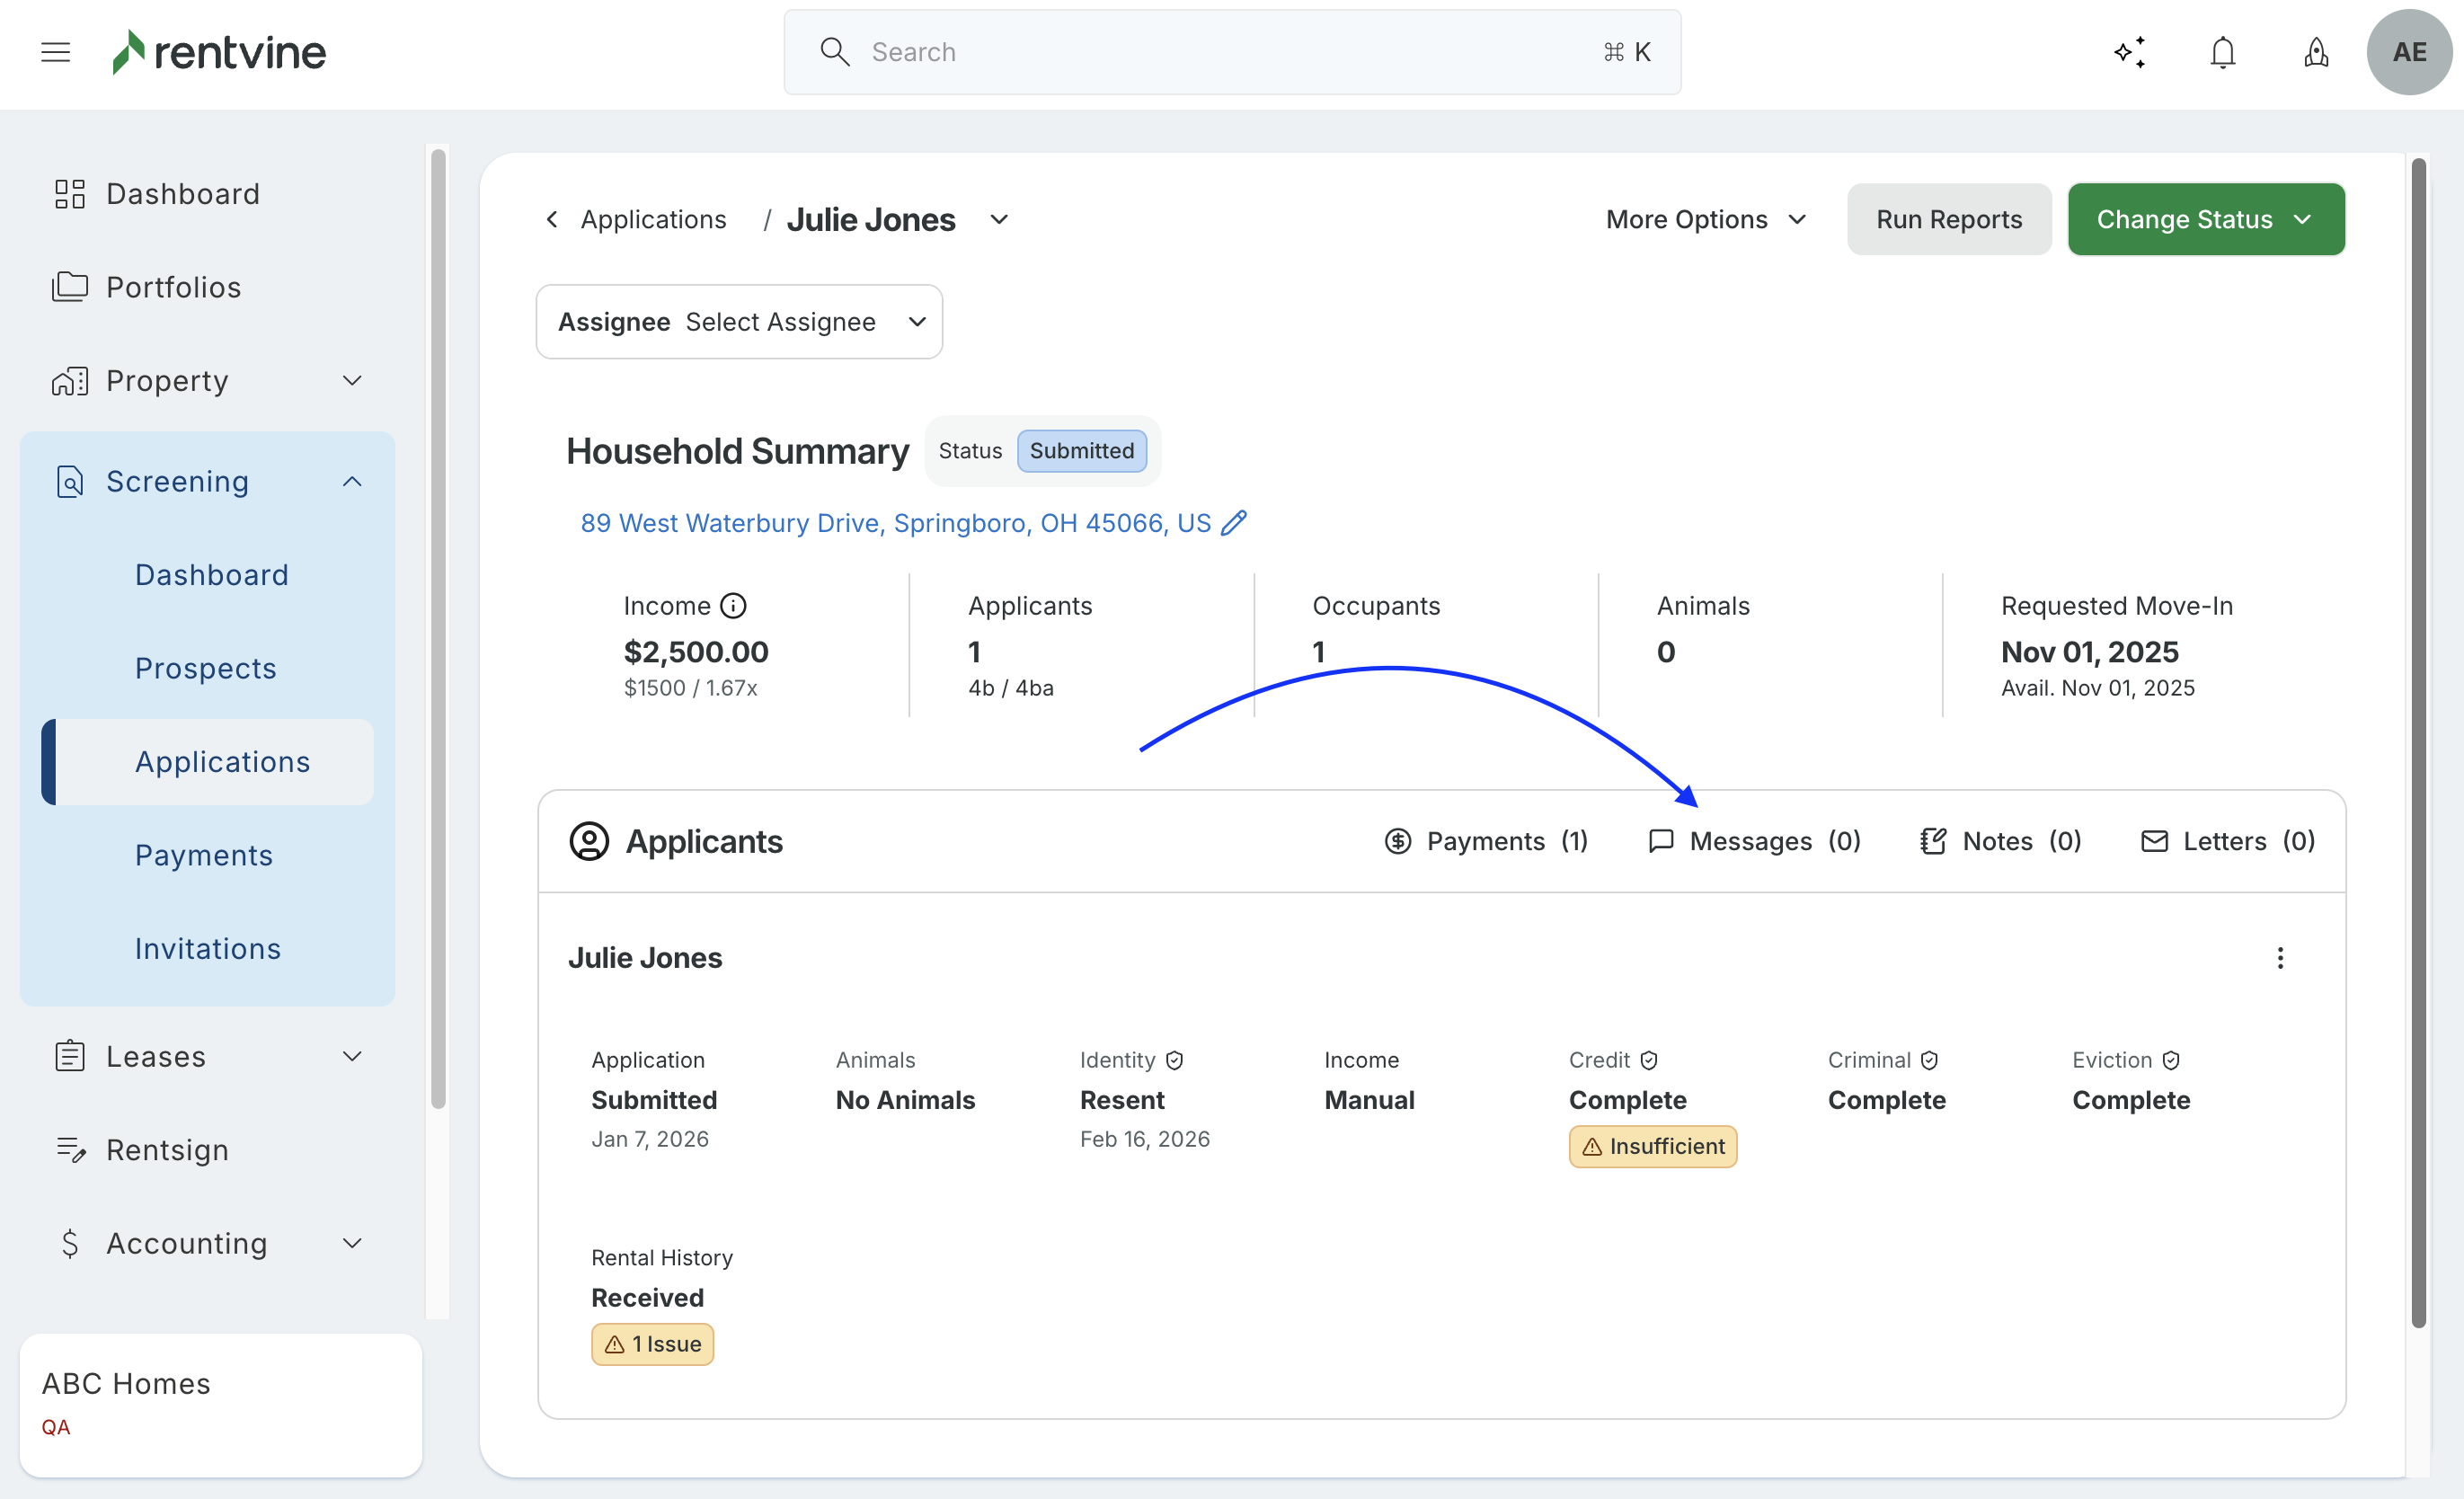The image size is (2464, 1499).
Task: Select Prospects in Screening submenu
Action: click(205, 668)
